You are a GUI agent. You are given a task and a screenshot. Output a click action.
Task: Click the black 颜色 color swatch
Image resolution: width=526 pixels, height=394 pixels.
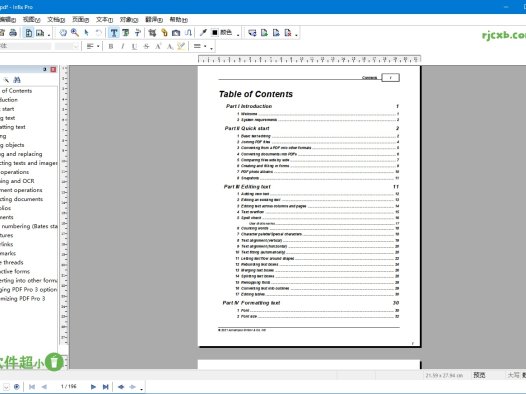(215, 33)
